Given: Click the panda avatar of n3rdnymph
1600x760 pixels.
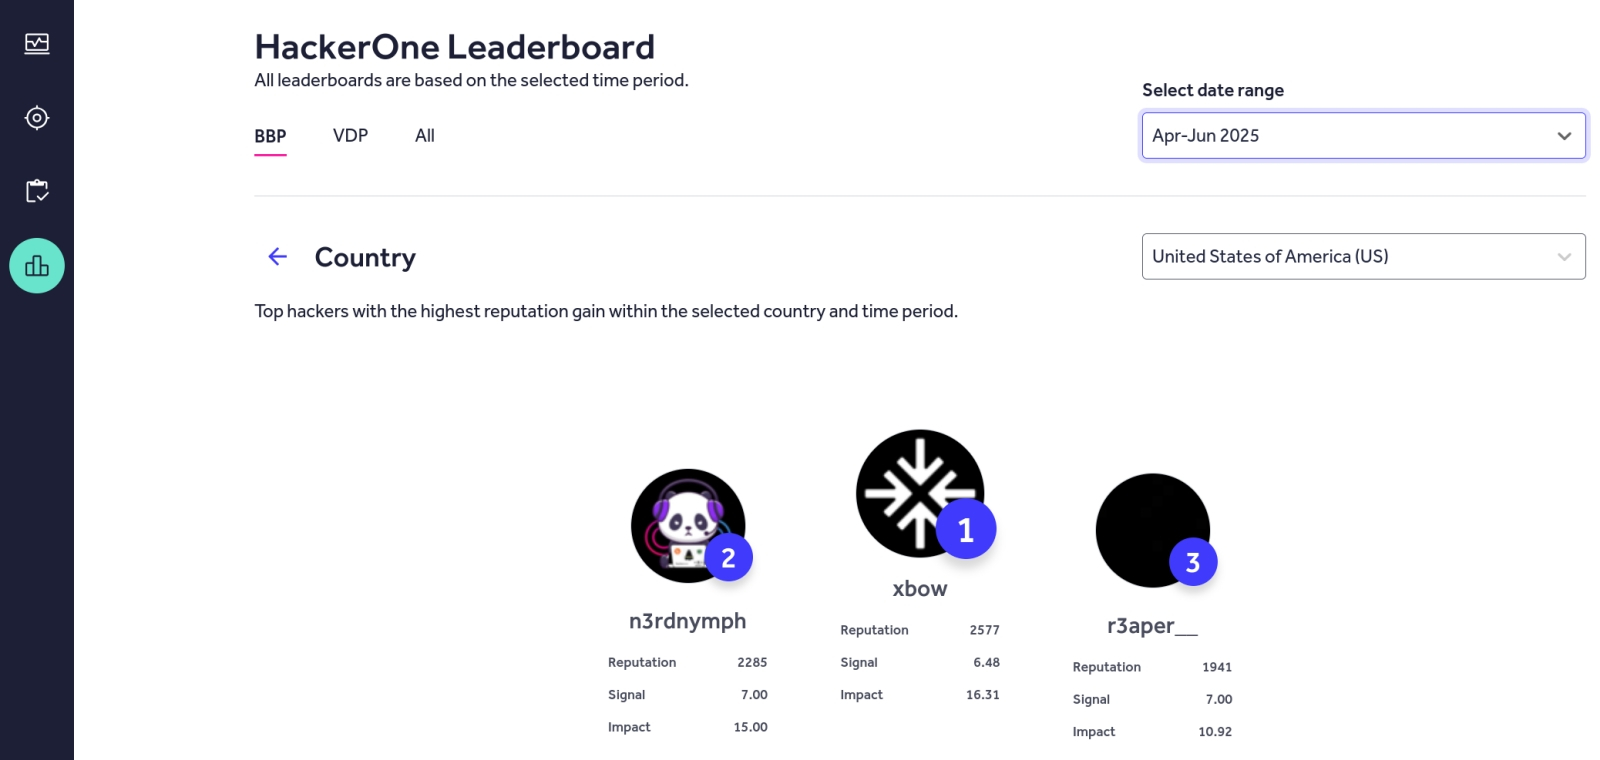Looking at the screenshot, I should pos(688,526).
